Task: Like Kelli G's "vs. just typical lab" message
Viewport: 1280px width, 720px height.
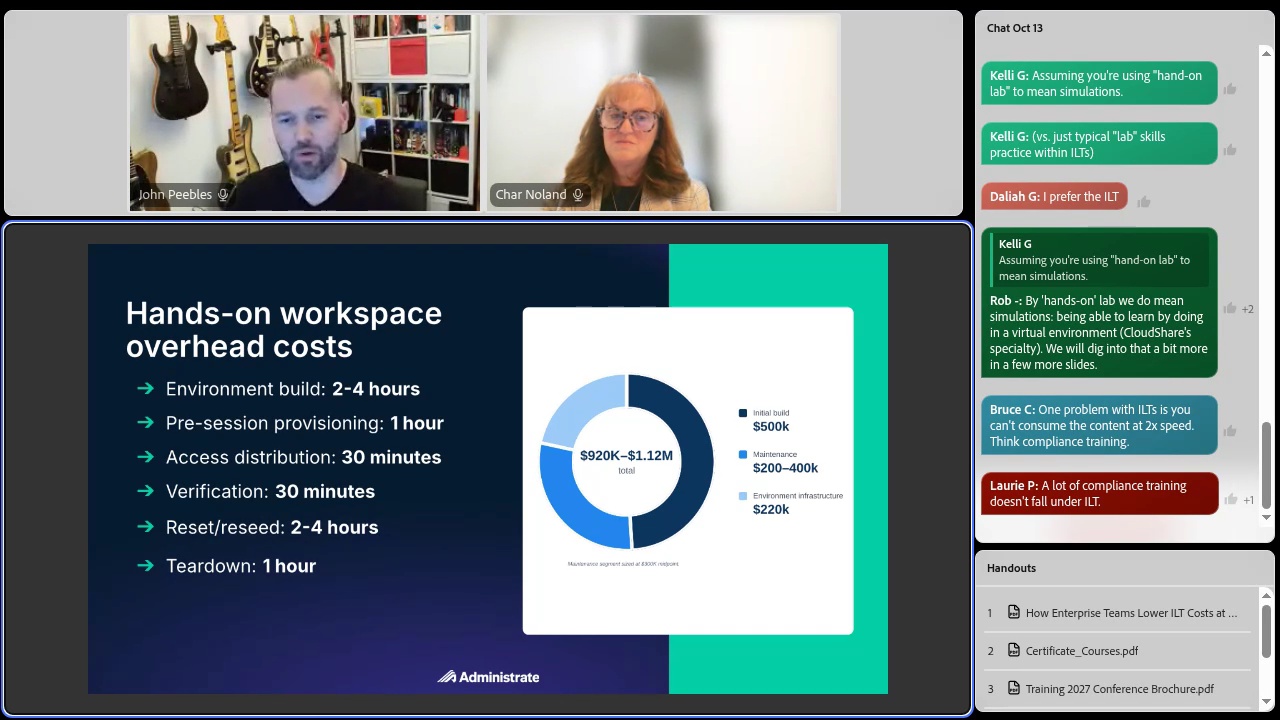Action: pyautogui.click(x=1230, y=150)
